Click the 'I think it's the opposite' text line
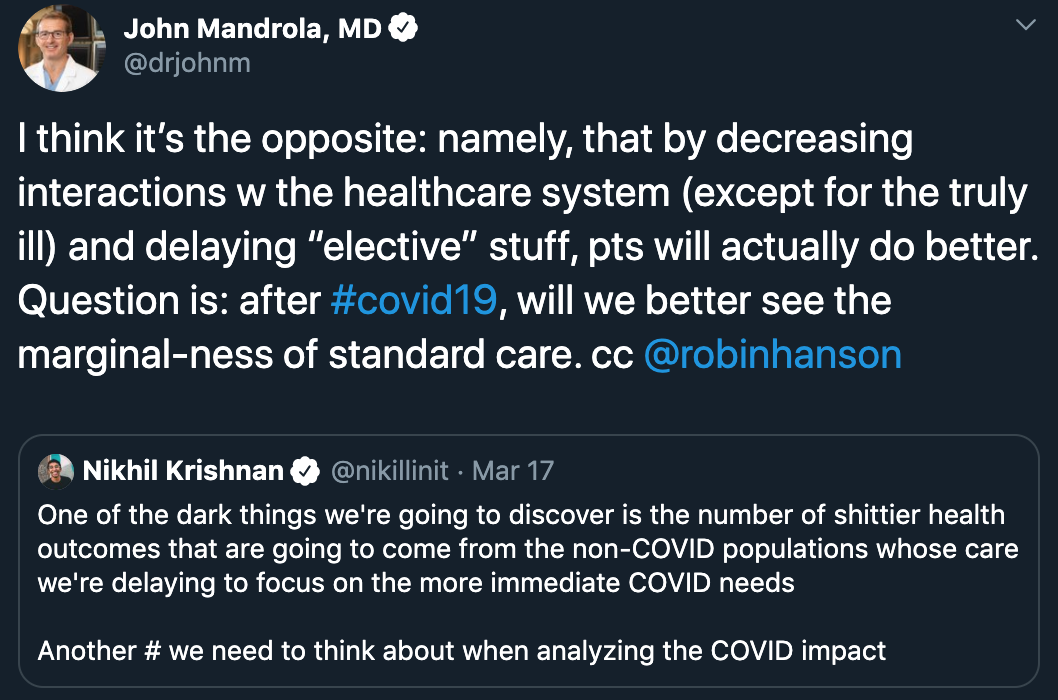1058x700 pixels. click(465, 139)
